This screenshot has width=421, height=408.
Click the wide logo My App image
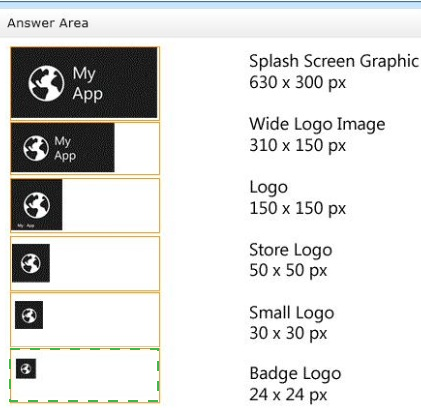(63, 148)
